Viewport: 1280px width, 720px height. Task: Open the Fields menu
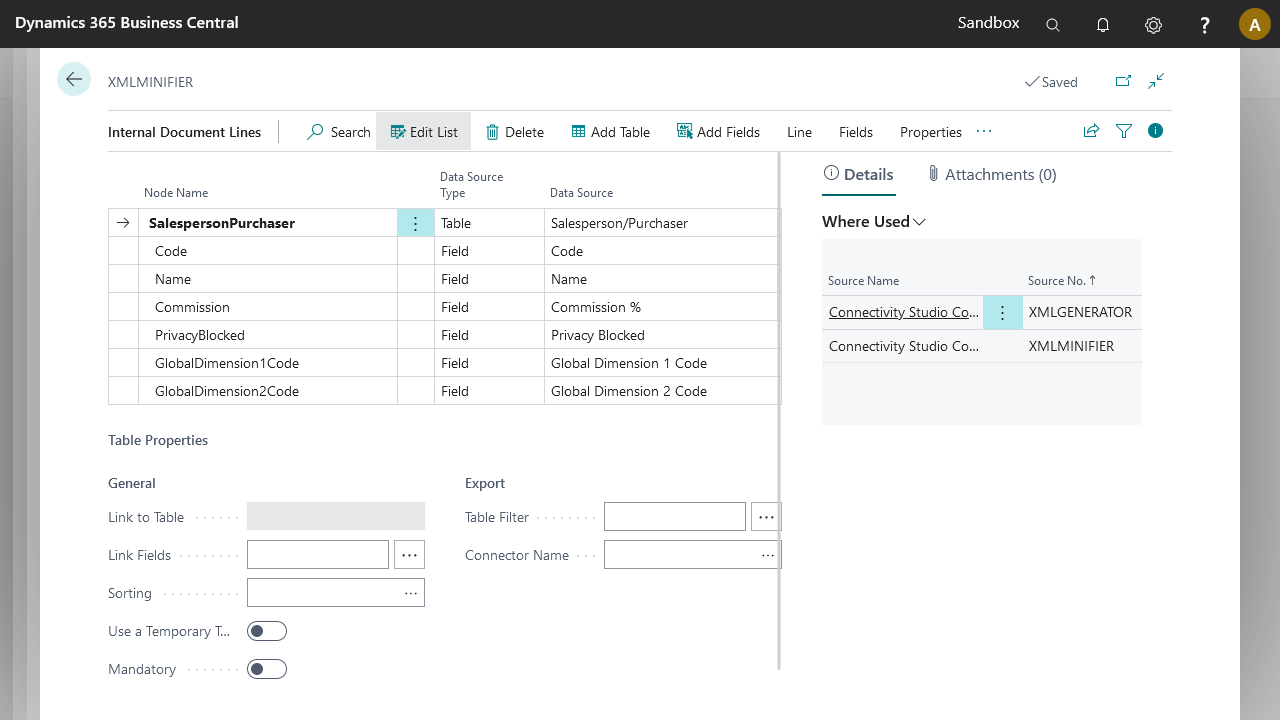pos(856,132)
